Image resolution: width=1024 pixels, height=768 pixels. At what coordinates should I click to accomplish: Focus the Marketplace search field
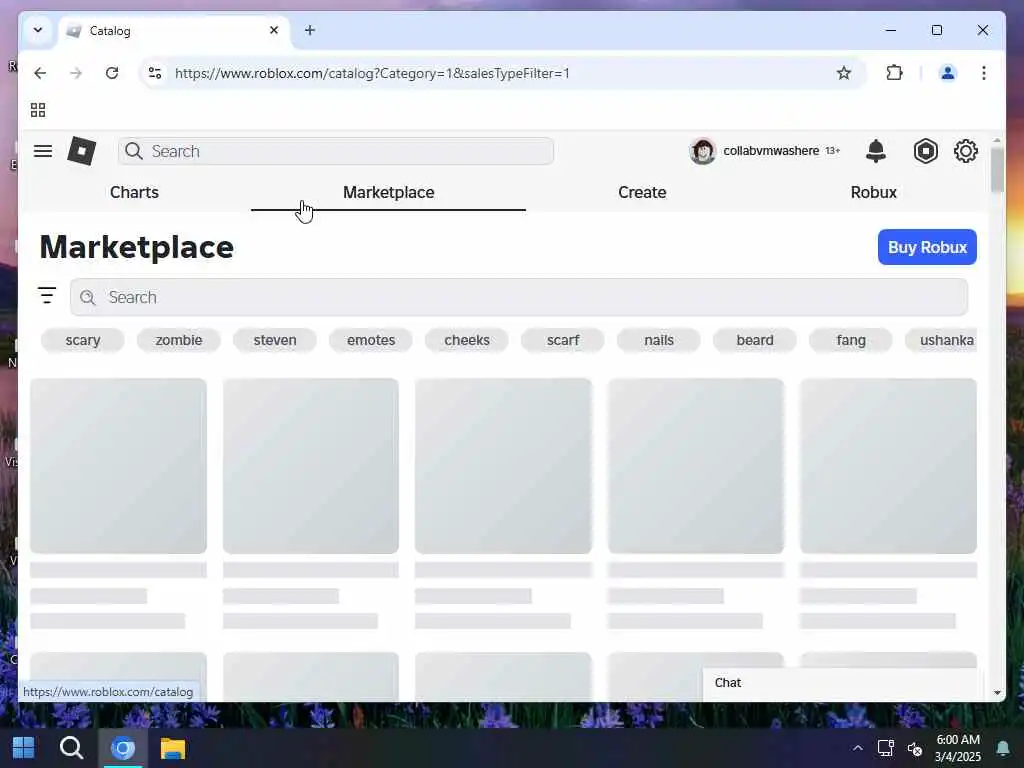(x=519, y=297)
